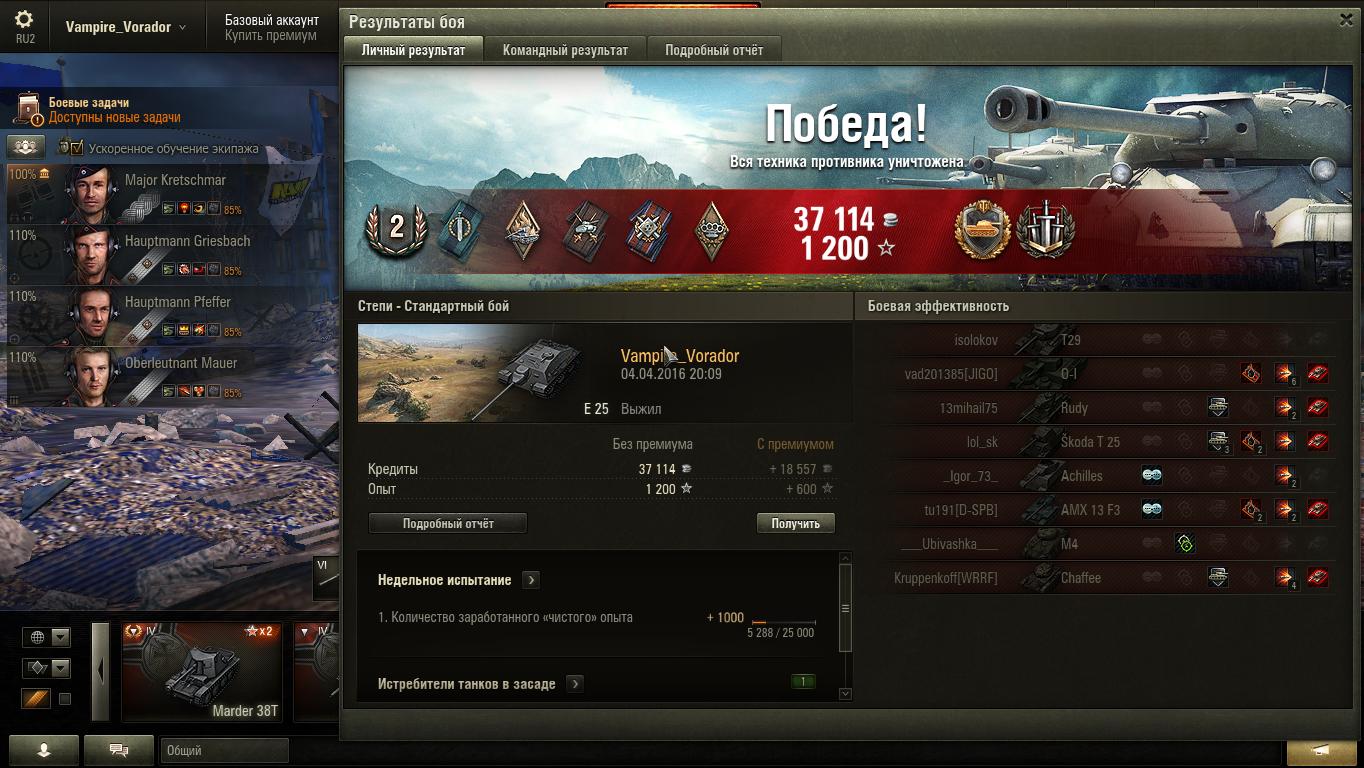Screen dimensions: 1364x768
Task: Click the kill icon in O-I row
Action: point(1318,374)
